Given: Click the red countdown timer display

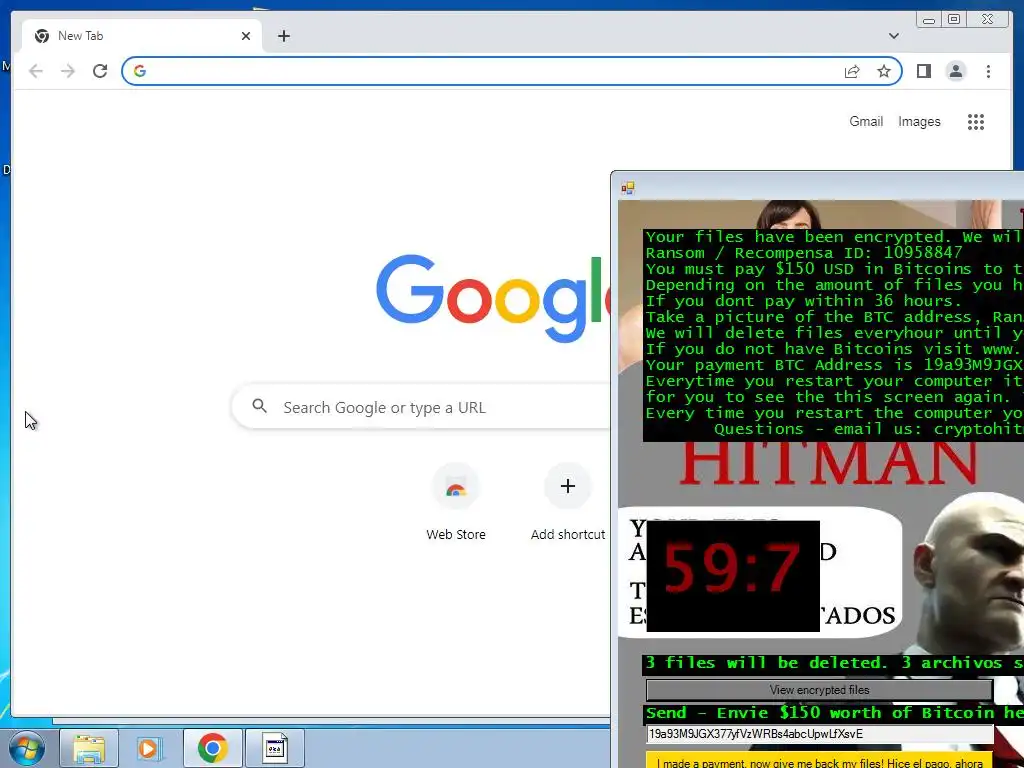Looking at the screenshot, I should coord(733,576).
